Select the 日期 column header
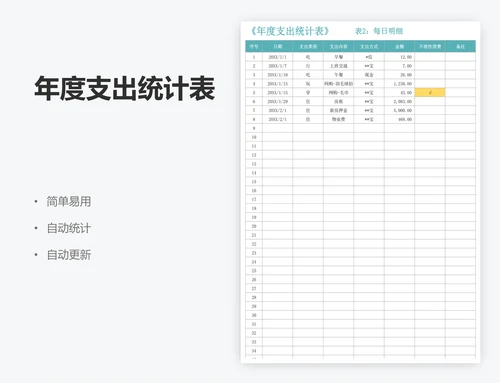This screenshot has height=383, width=500. [x=278, y=46]
